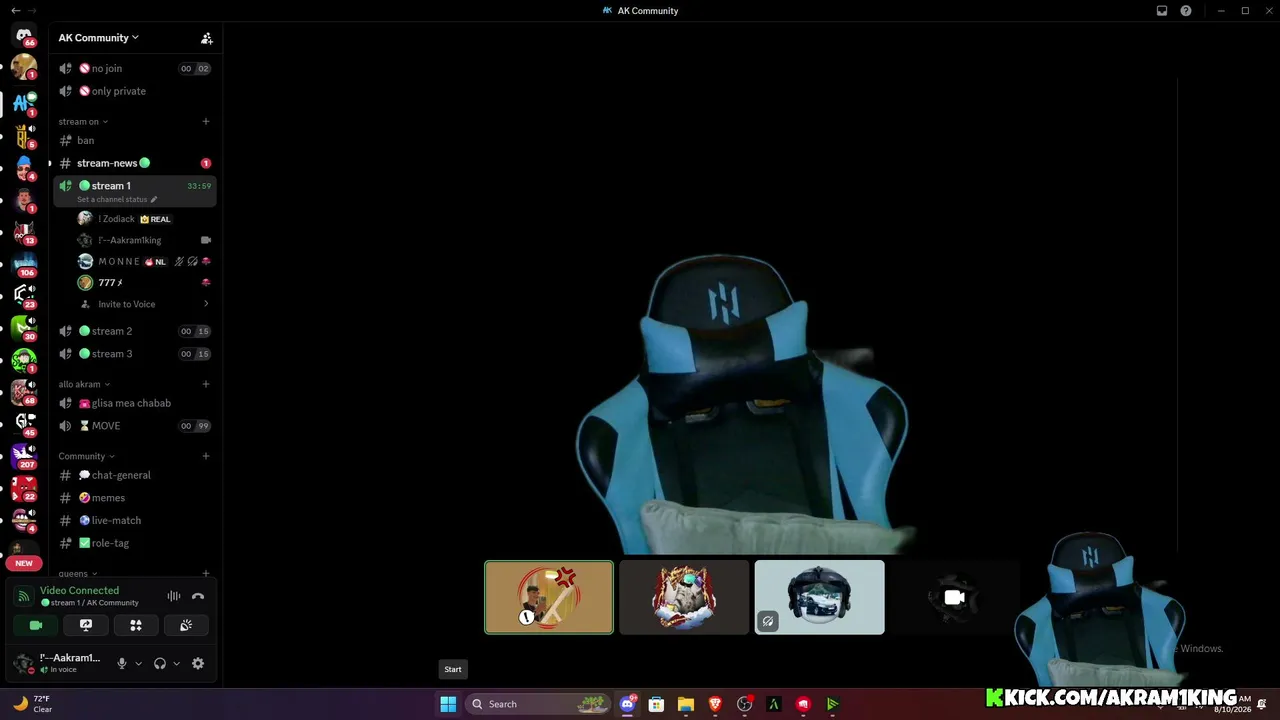This screenshot has width=1280, height=720.
Task: Open Discord user settings gear
Action: tap(198, 663)
